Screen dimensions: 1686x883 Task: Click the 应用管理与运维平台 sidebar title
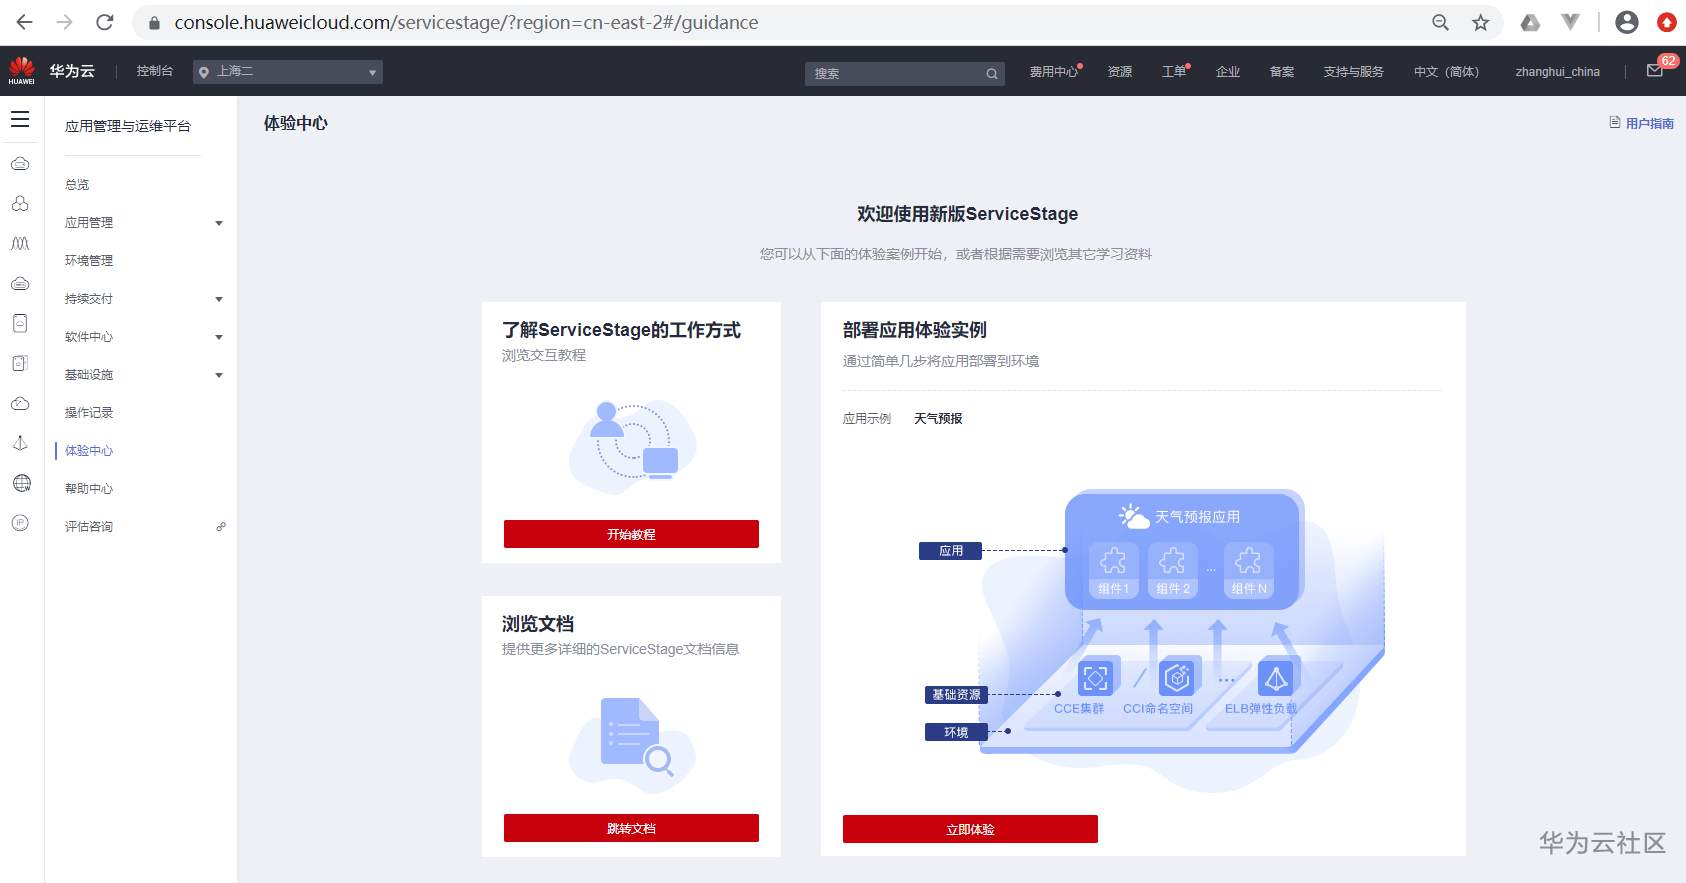click(128, 126)
